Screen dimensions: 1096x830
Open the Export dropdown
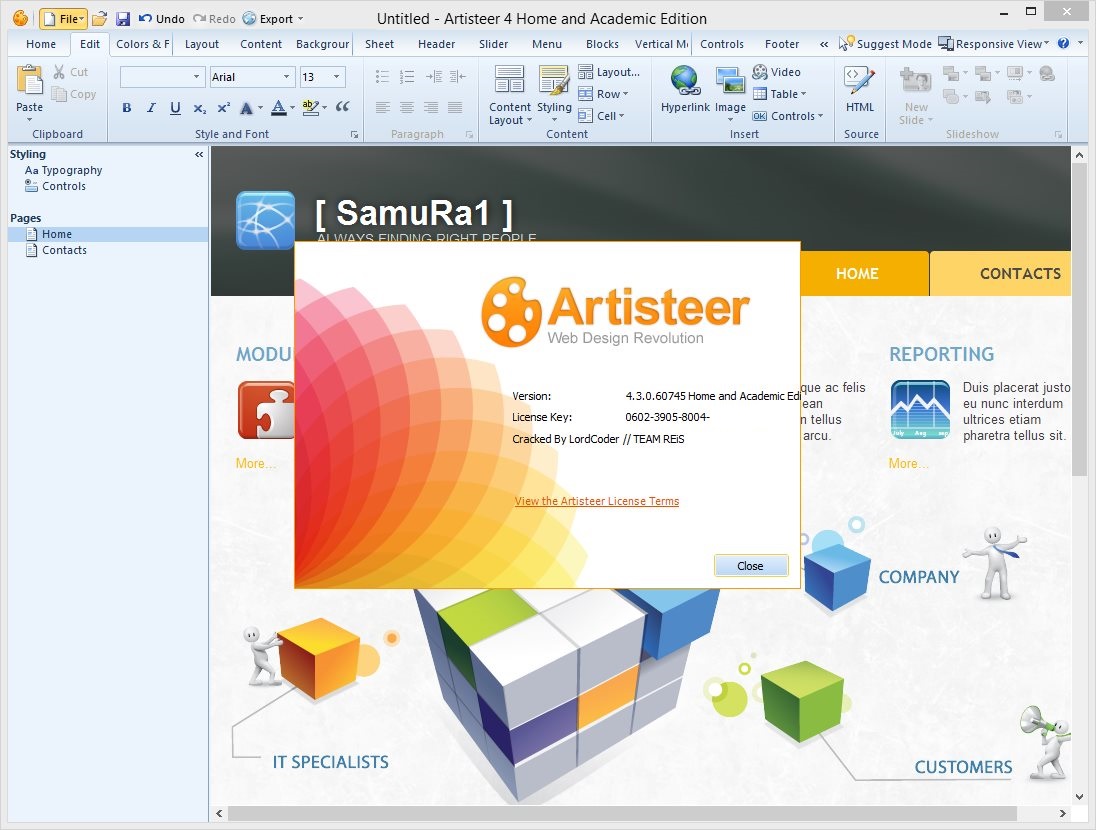pyautogui.click(x=273, y=19)
